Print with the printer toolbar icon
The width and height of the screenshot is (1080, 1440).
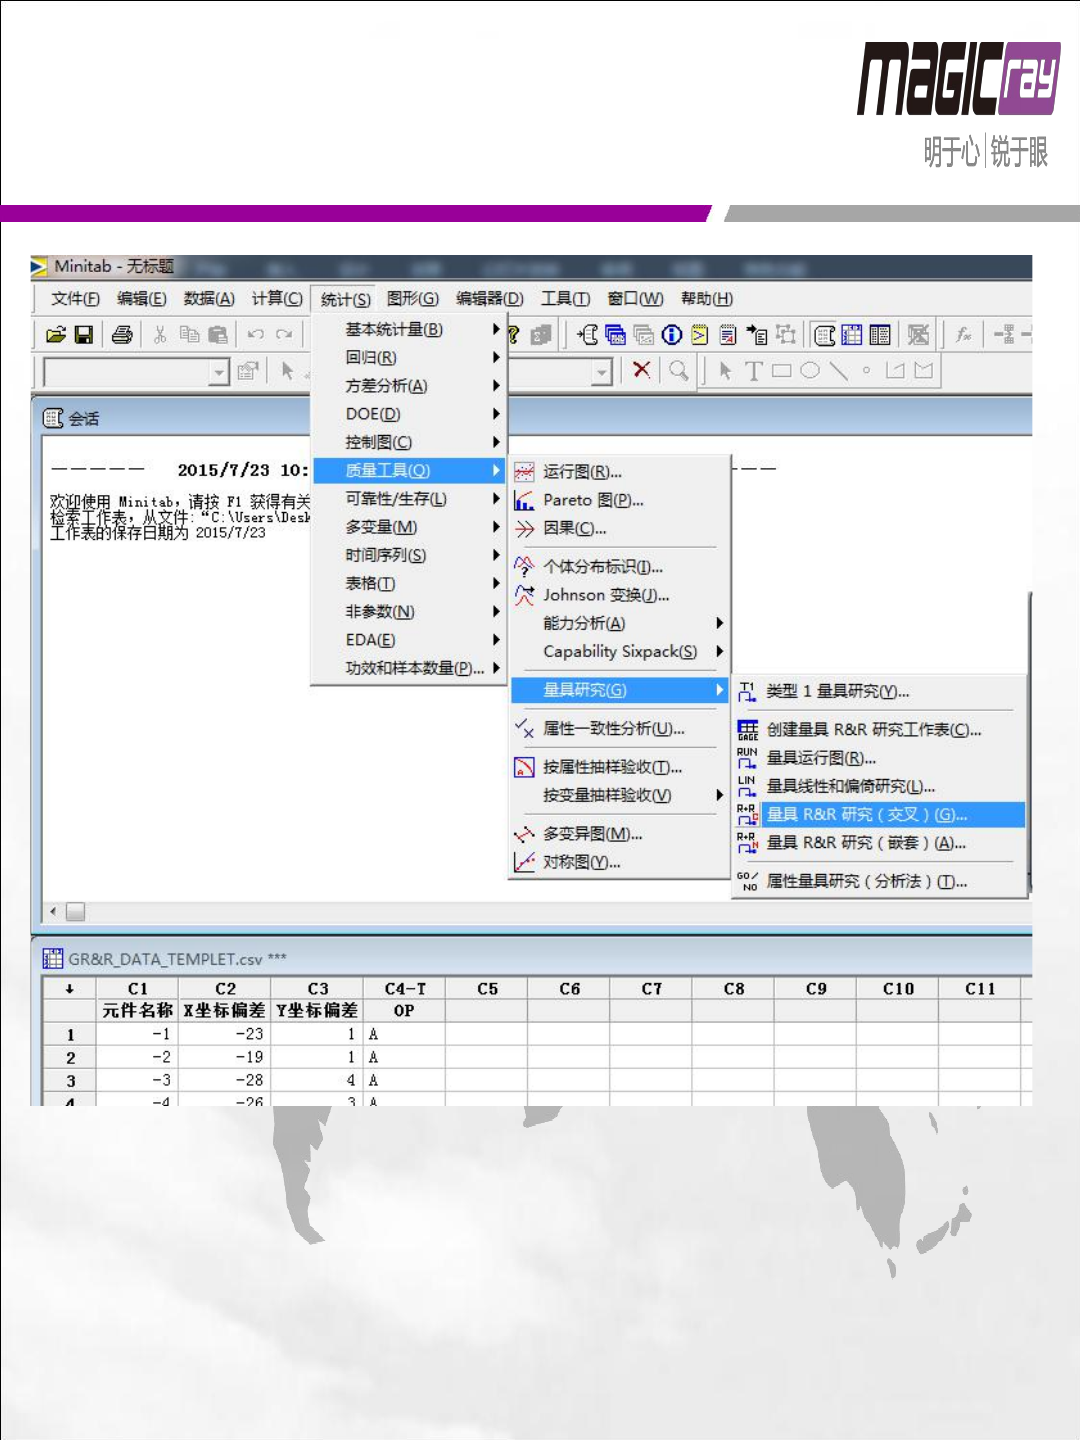pyautogui.click(x=122, y=335)
